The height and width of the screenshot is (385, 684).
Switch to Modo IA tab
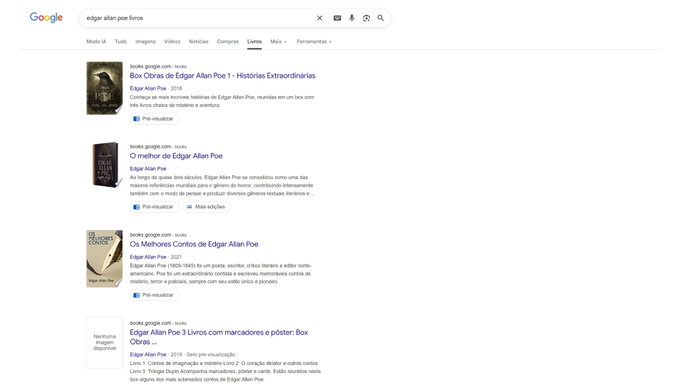(x=96, y=41)
